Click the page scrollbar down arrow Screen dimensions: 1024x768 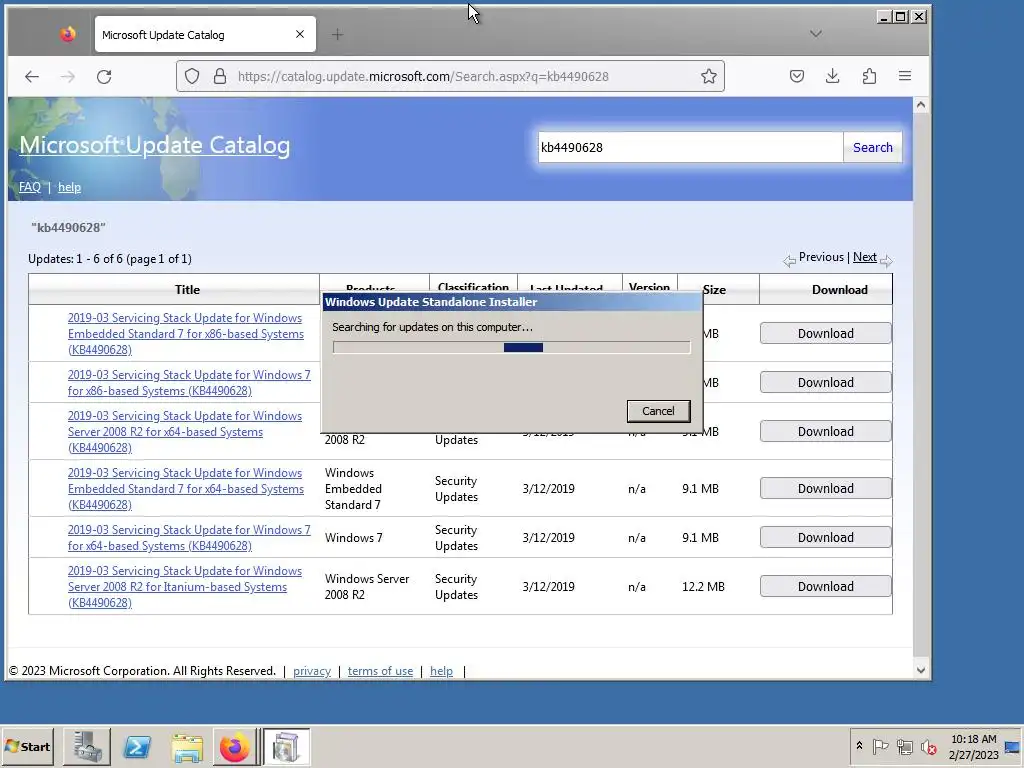pyautogui.click(x=921, y=669)
